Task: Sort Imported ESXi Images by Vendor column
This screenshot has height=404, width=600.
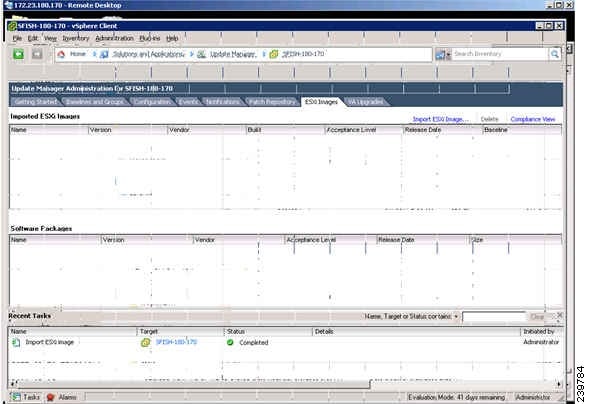Action: point(207,130)
